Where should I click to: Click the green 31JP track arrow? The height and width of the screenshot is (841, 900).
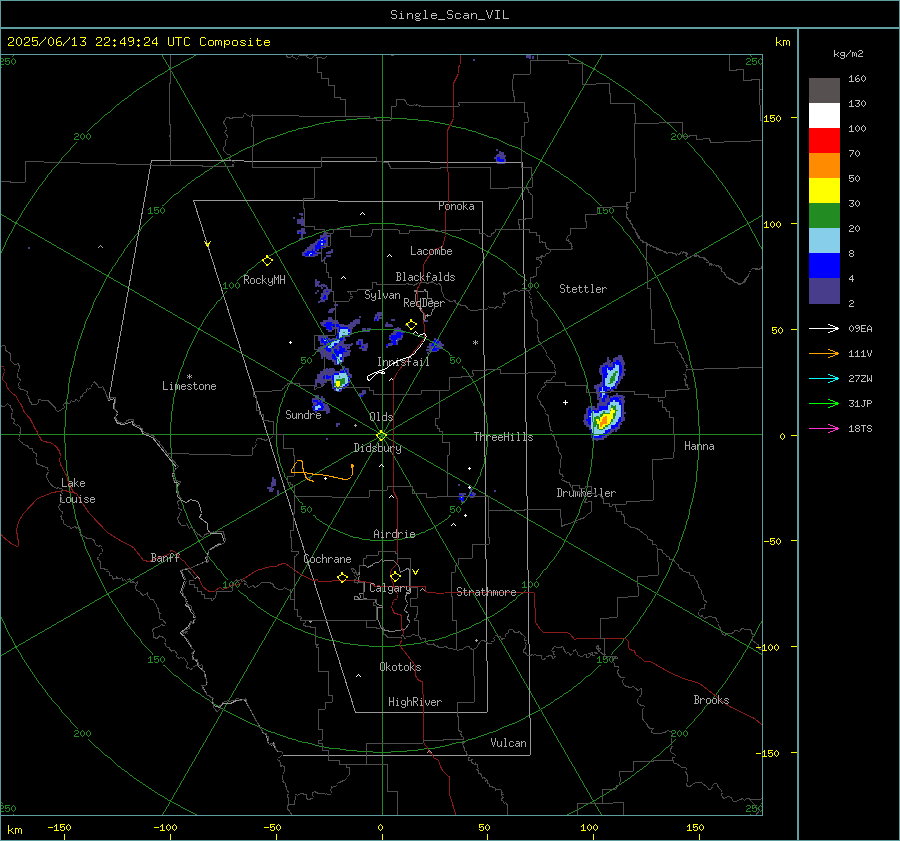(824, 404)
